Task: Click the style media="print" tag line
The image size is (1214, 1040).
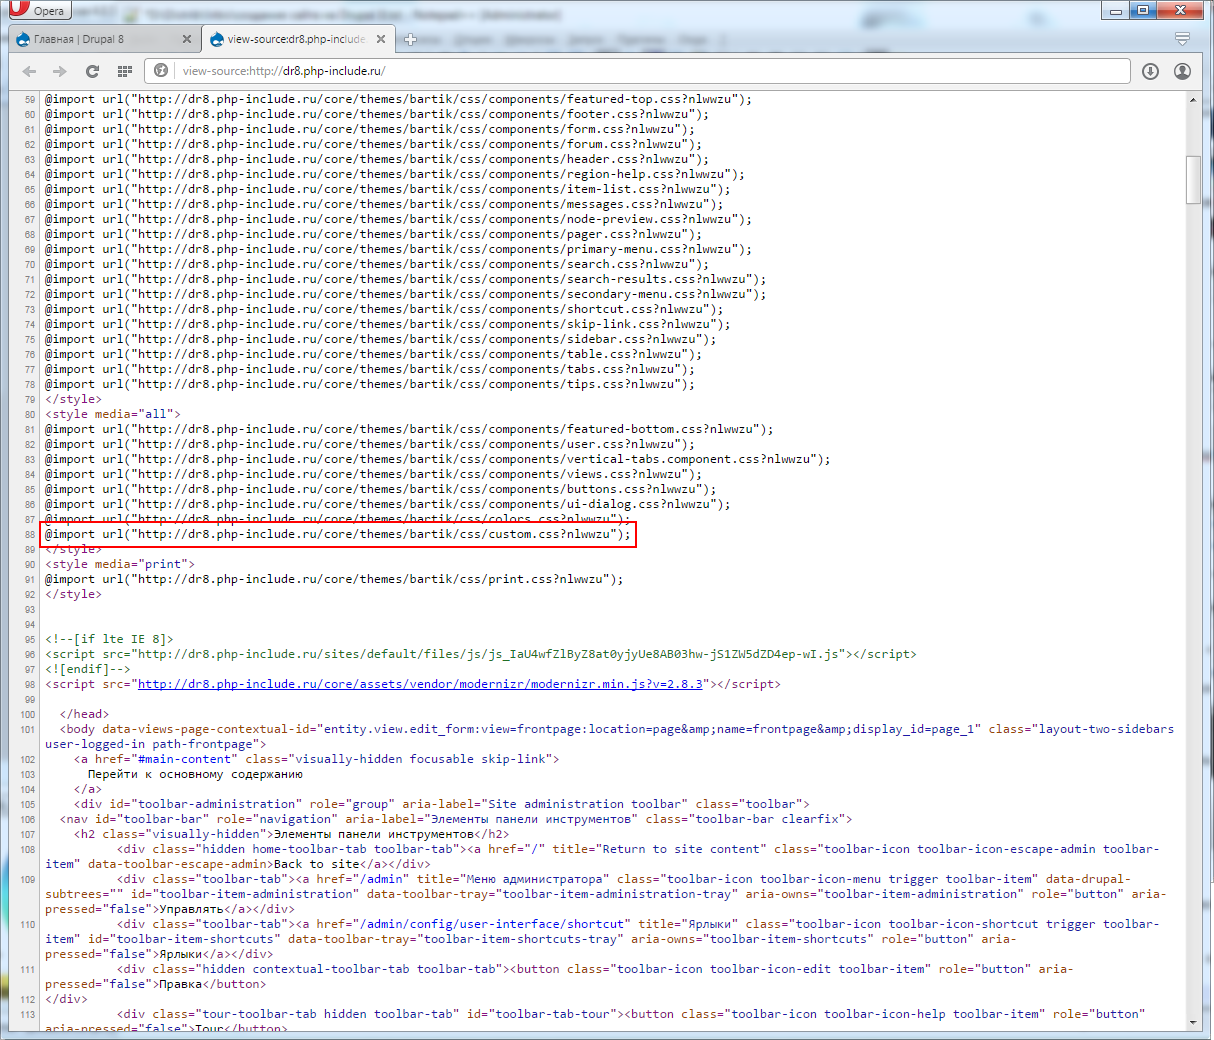Action: [x=120, y=564]
